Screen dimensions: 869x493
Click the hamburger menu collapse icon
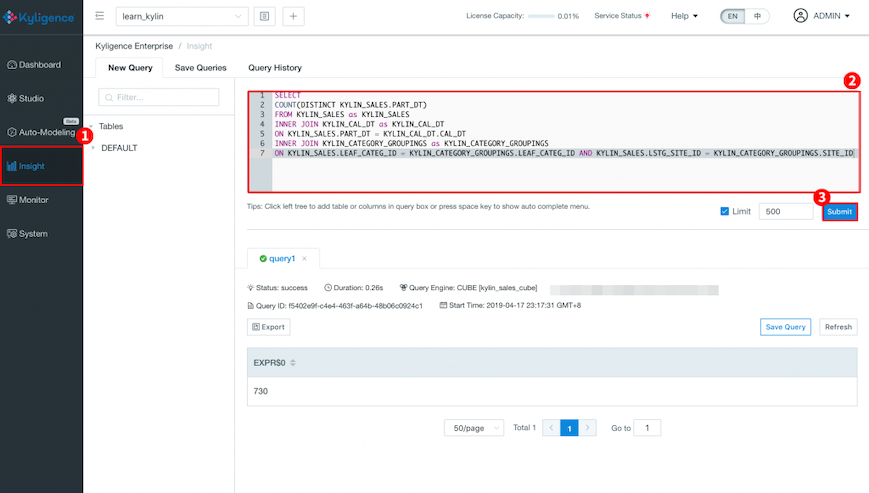click(99, 16)
